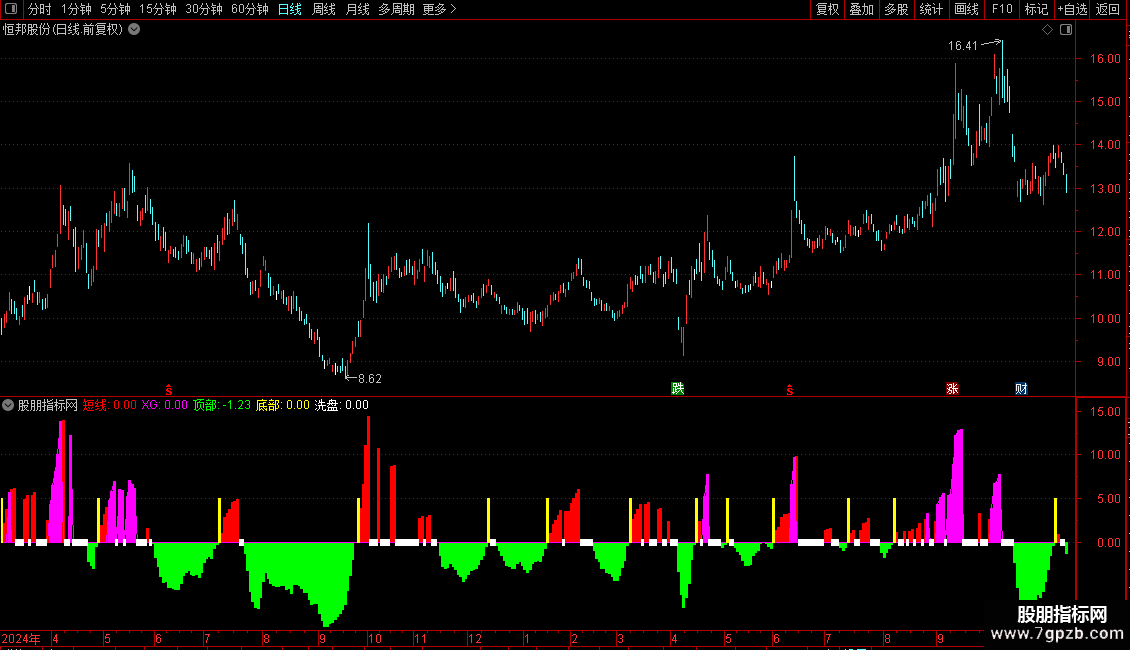Click the 标记 mark button
The height and width of the screenshot is (650, 1130).
1036,9
